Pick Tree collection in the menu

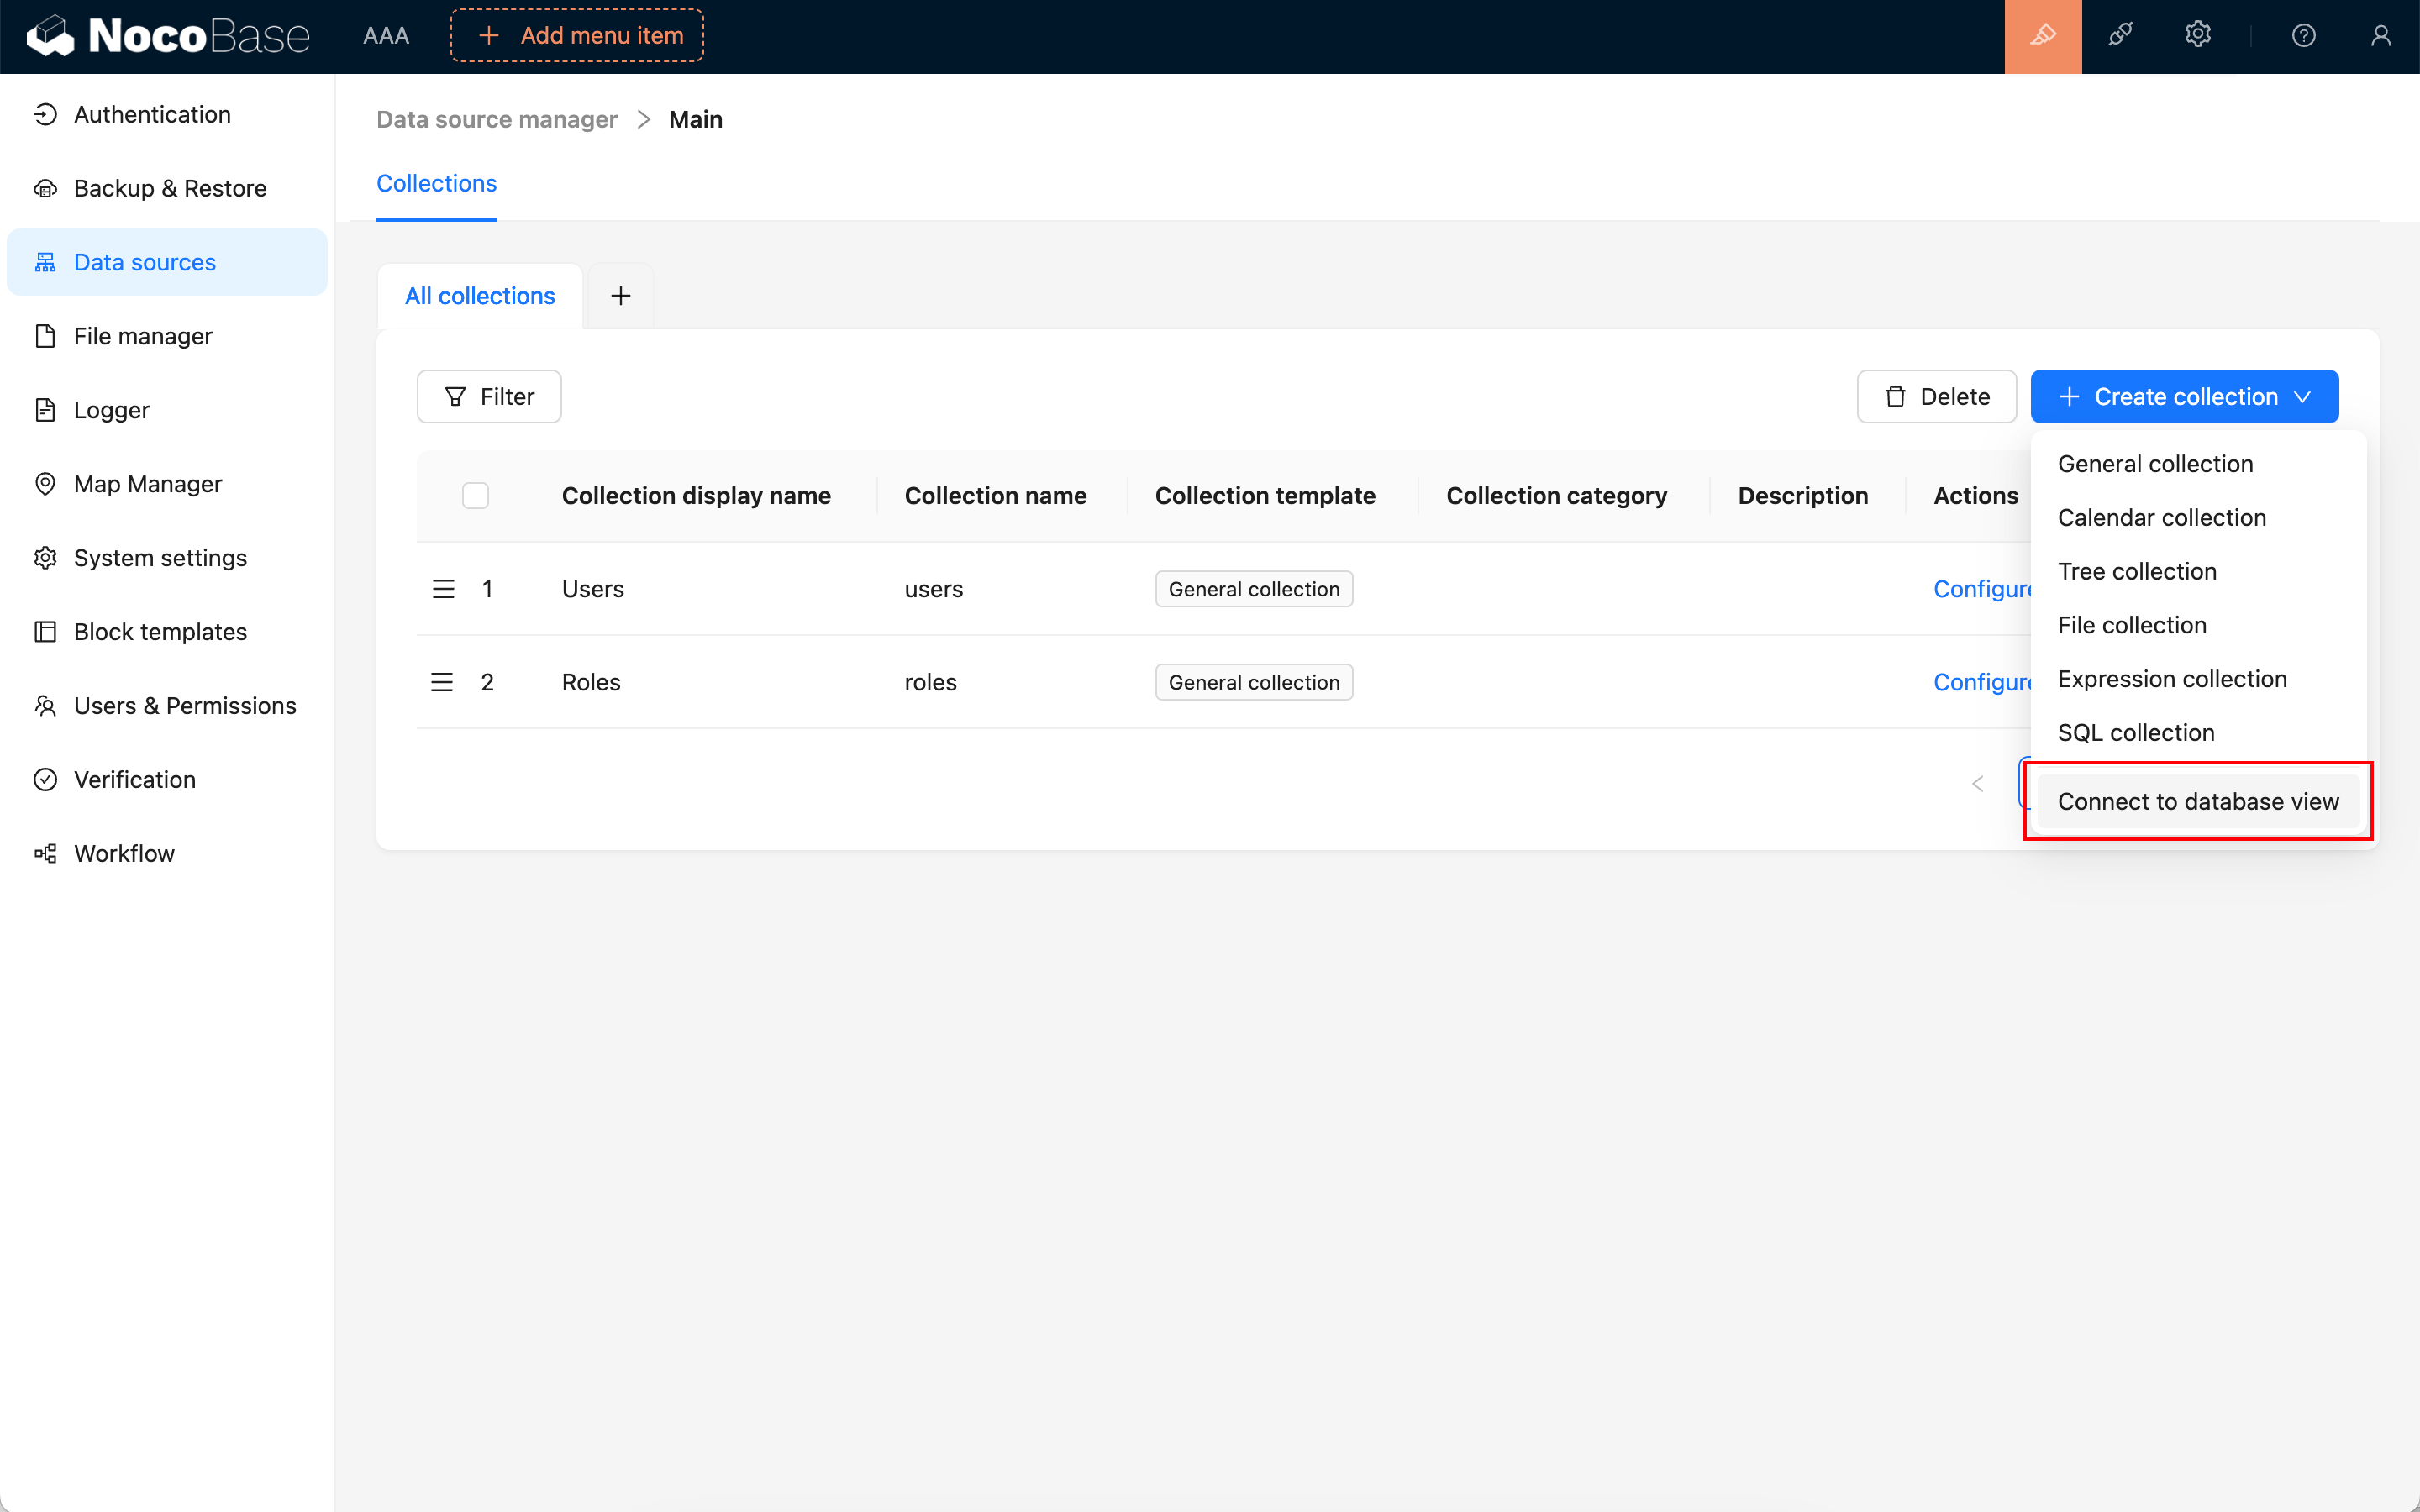coord(2136,571)
